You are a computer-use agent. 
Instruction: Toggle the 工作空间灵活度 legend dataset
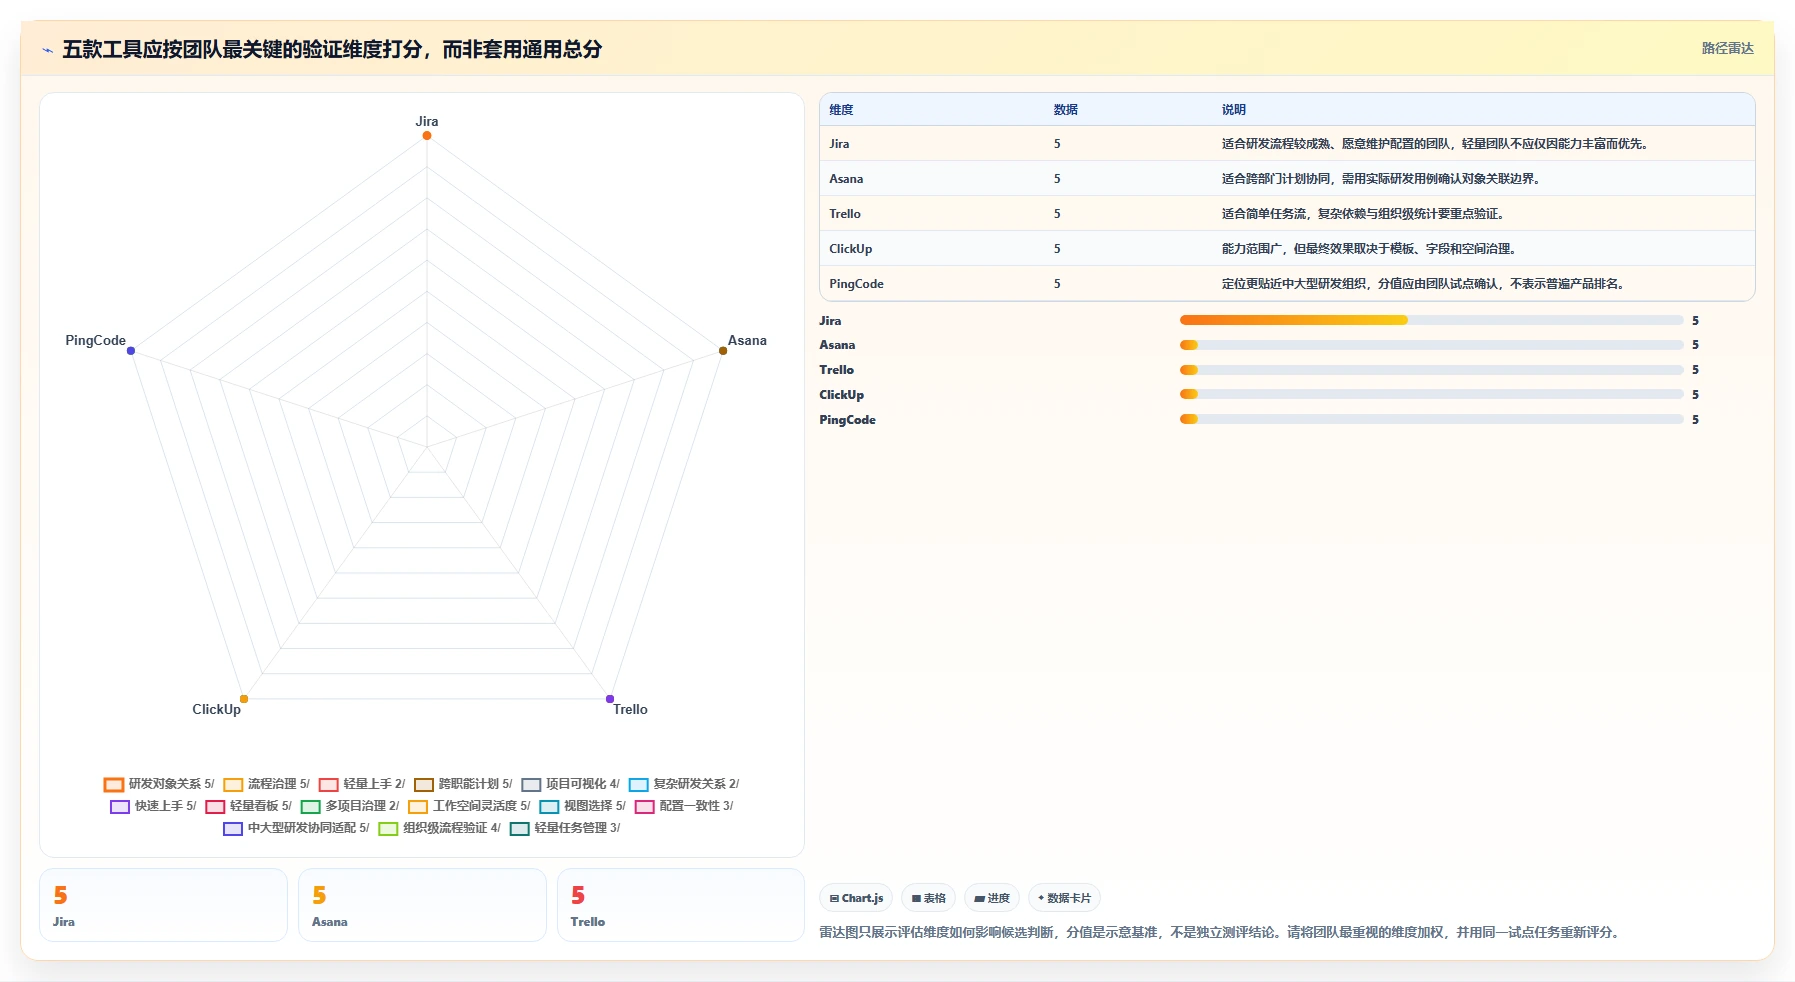click(469, 806)
